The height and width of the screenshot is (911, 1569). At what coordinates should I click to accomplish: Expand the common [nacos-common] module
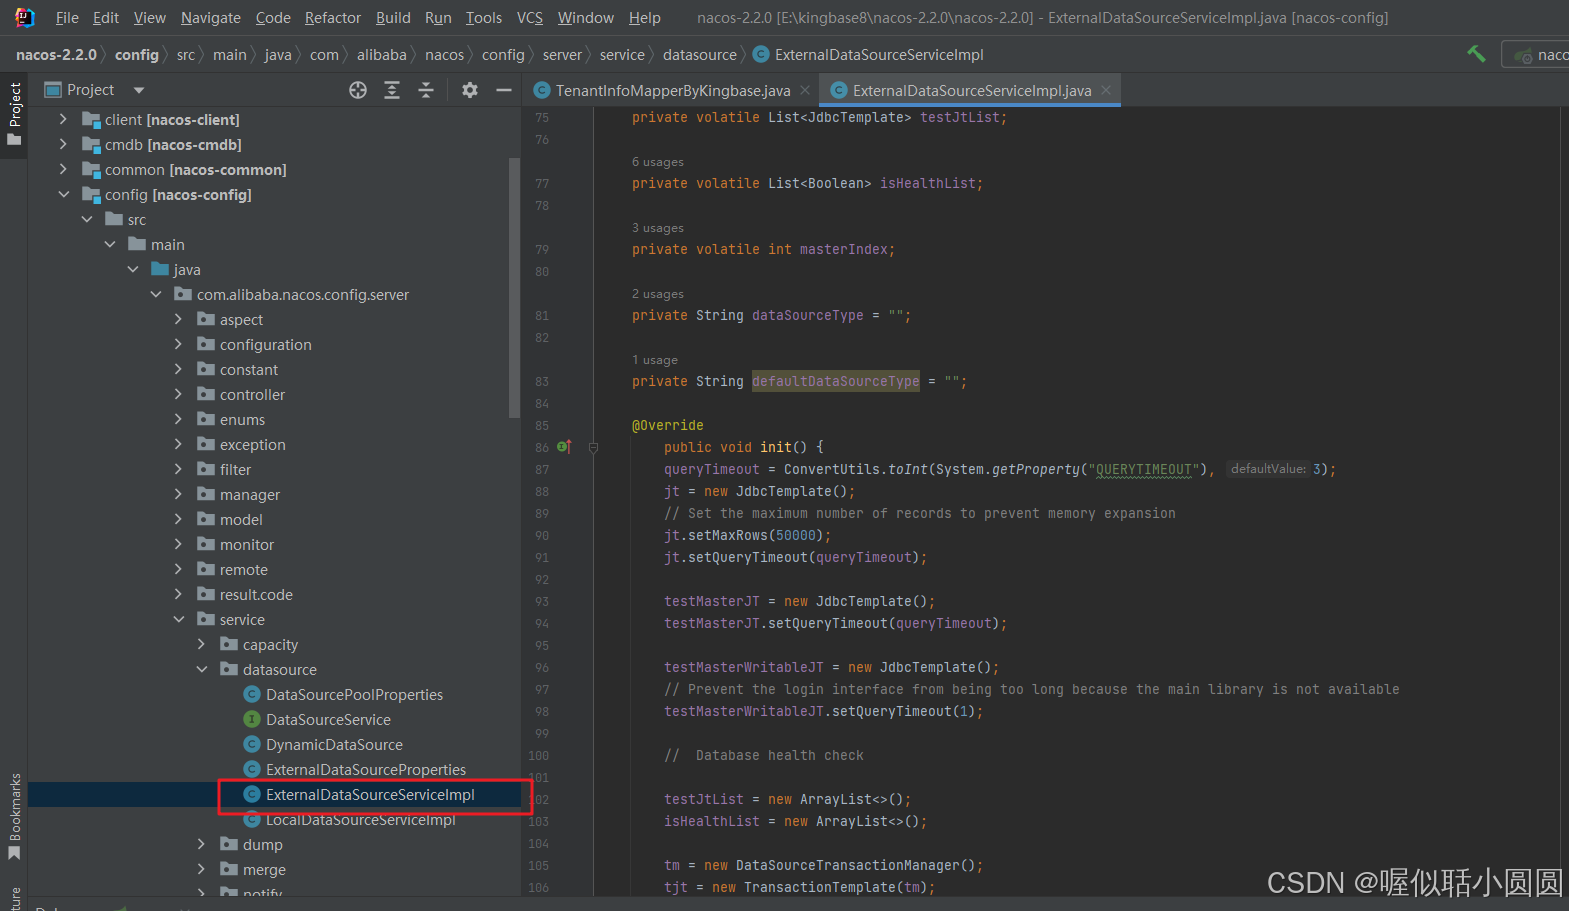(x=63, y=170)
